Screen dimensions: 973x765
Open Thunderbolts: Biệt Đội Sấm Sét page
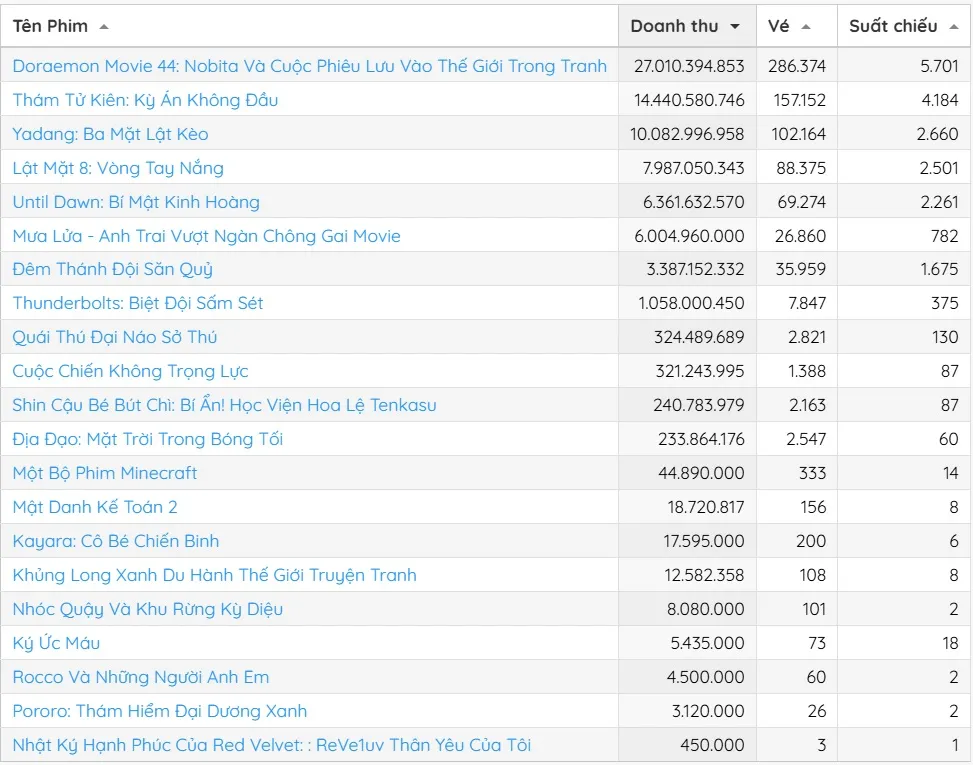coord(138,303)
